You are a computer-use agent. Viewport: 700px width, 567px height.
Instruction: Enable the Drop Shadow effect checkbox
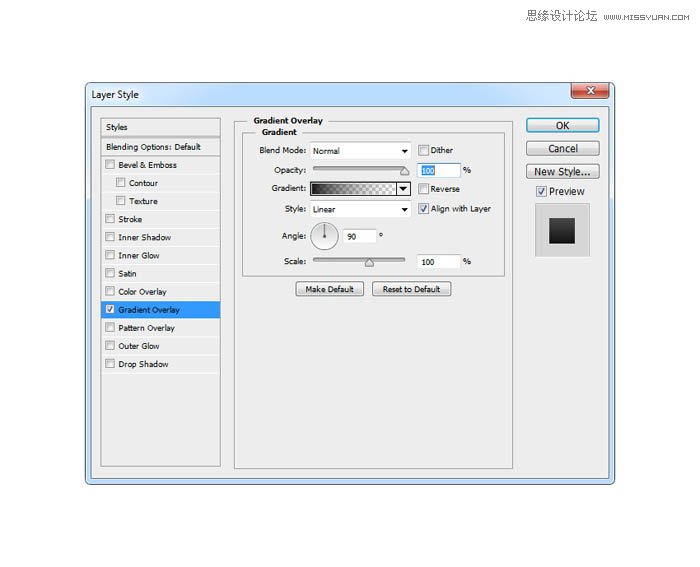pyautogui.click(x=110, y=364)
